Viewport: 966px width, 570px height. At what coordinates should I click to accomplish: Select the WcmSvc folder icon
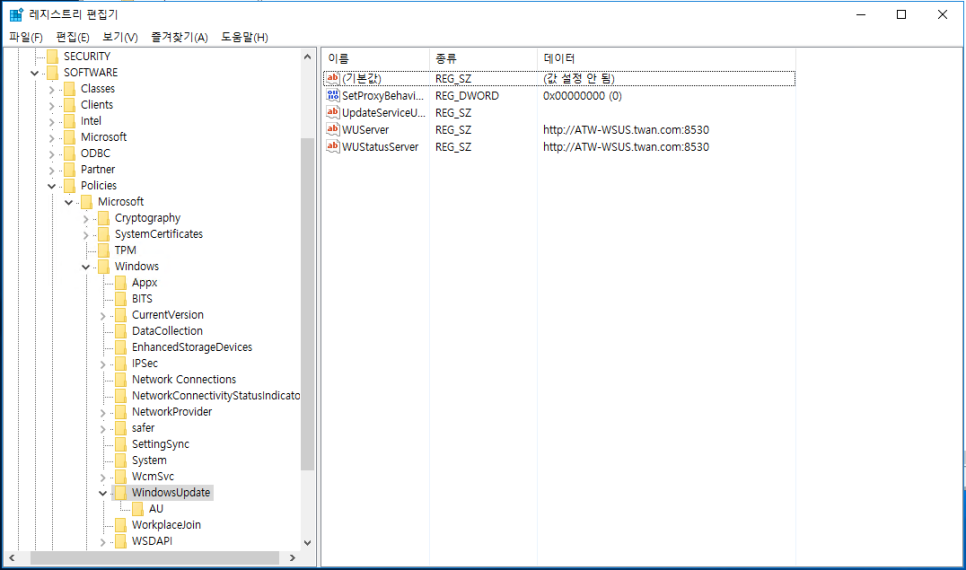coord(121,476)
